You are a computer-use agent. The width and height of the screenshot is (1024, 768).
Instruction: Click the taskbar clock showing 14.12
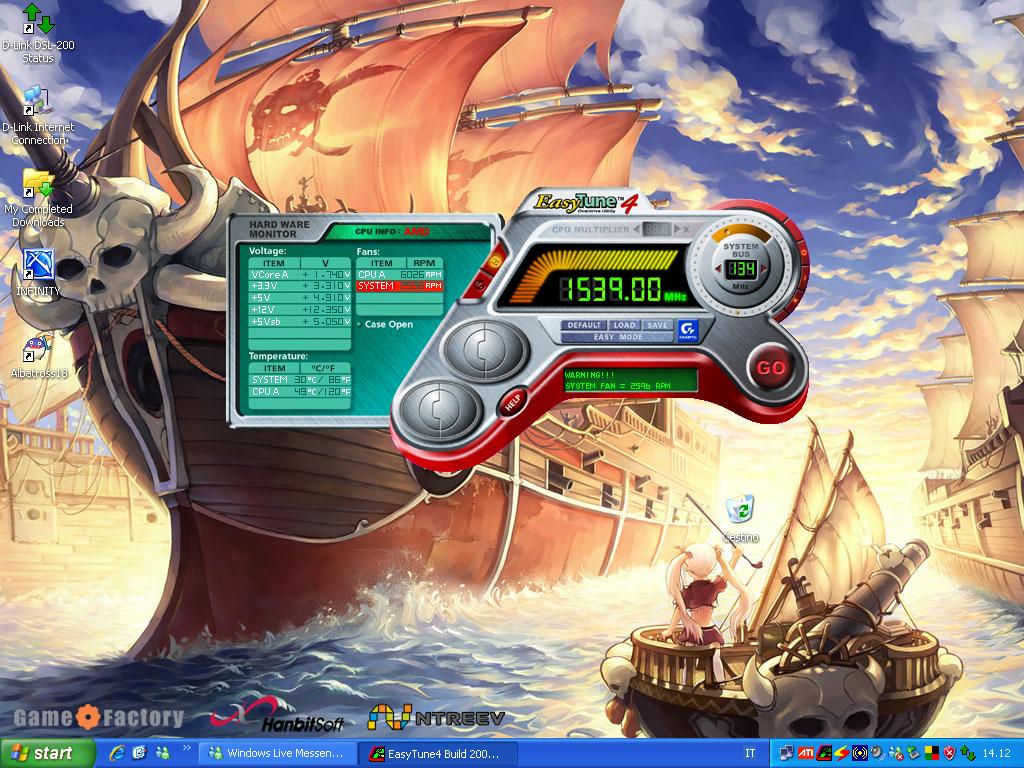coord(997,753)
